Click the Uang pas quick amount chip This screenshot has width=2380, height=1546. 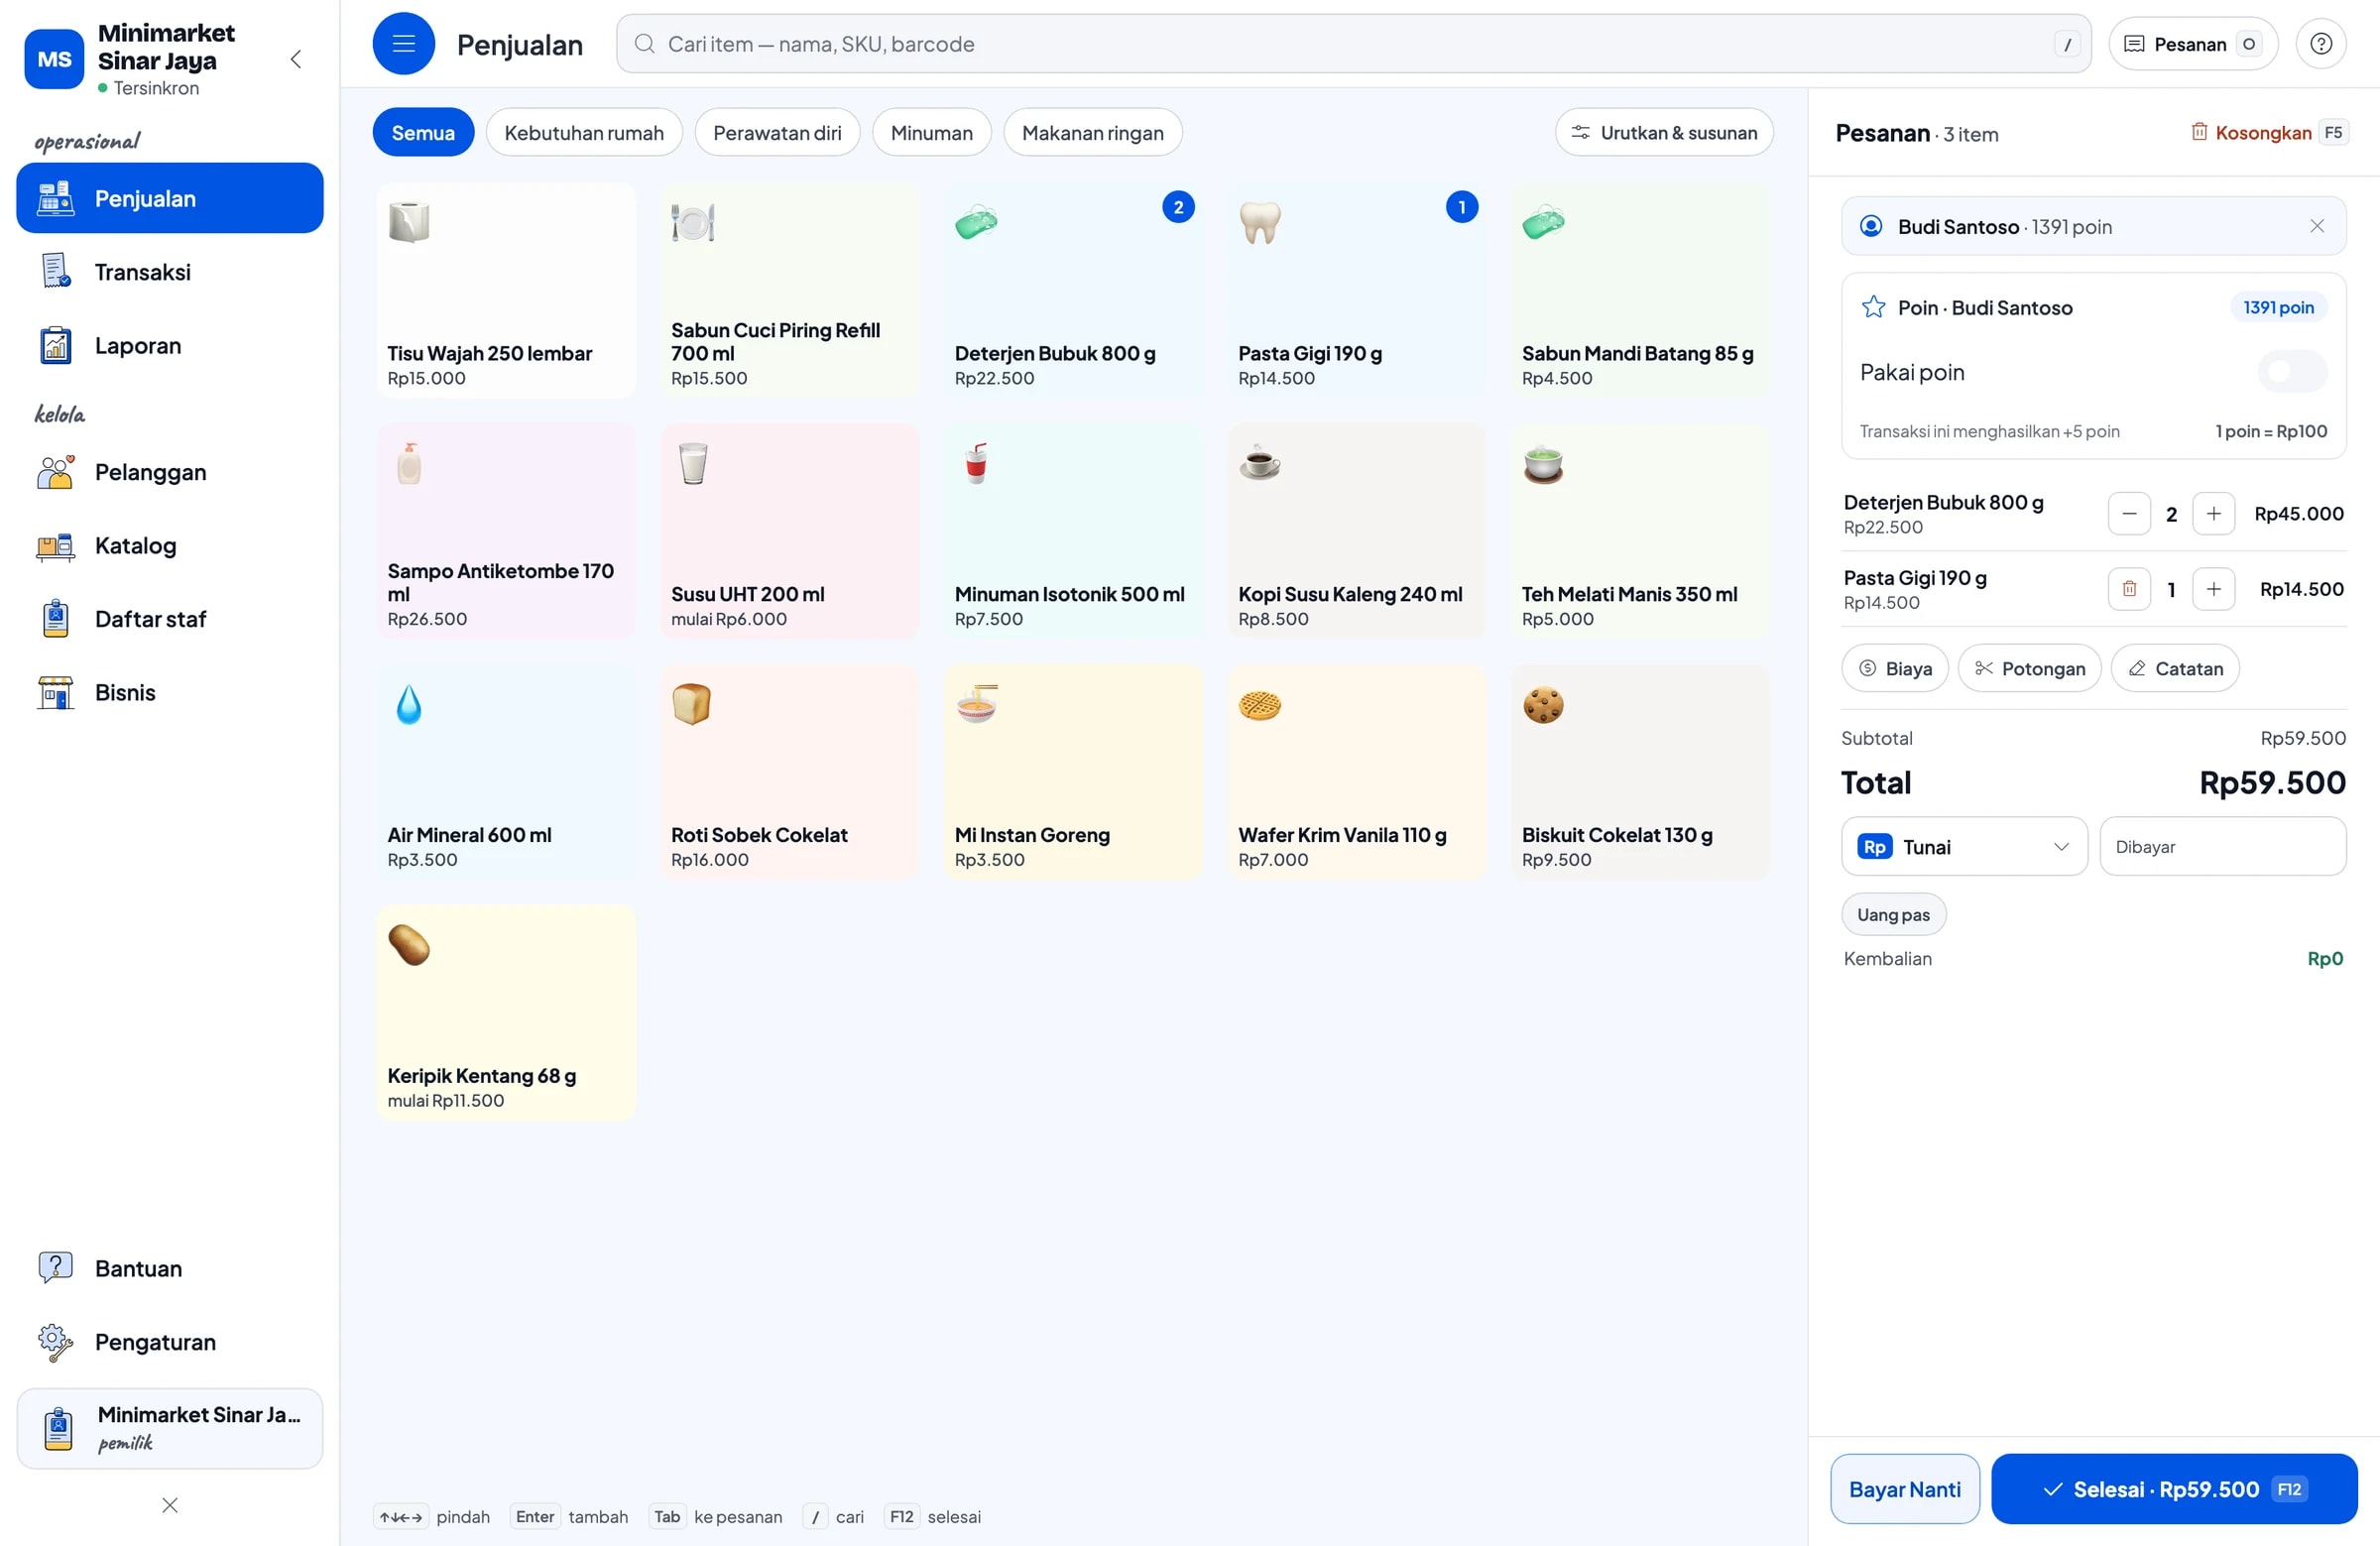click(1893, 915)
